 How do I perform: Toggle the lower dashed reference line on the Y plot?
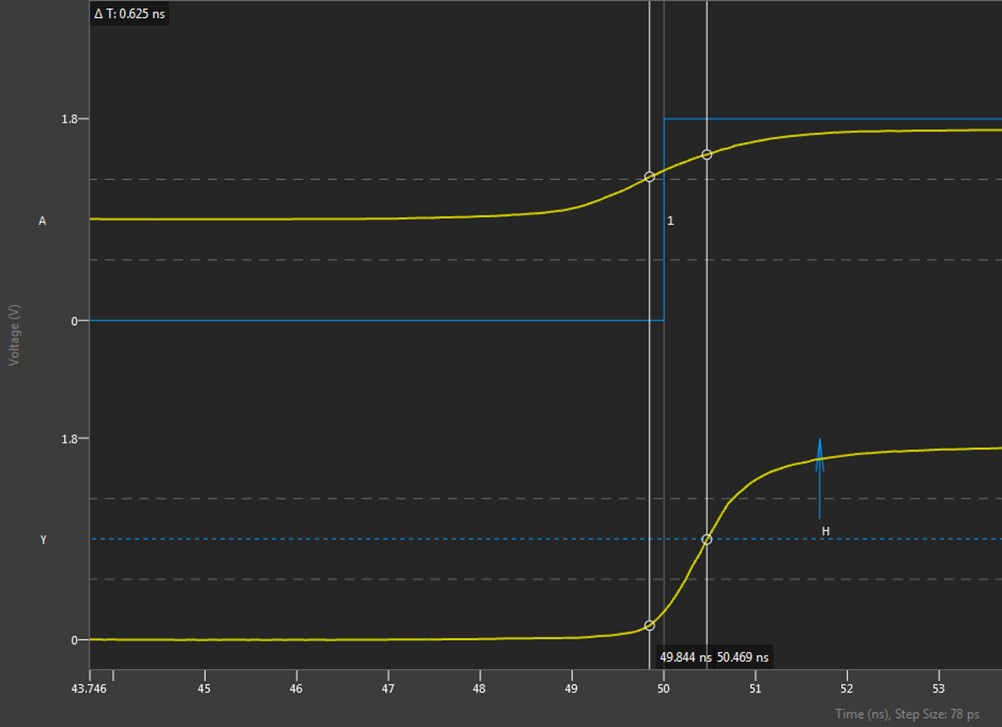tap(300, 578)
